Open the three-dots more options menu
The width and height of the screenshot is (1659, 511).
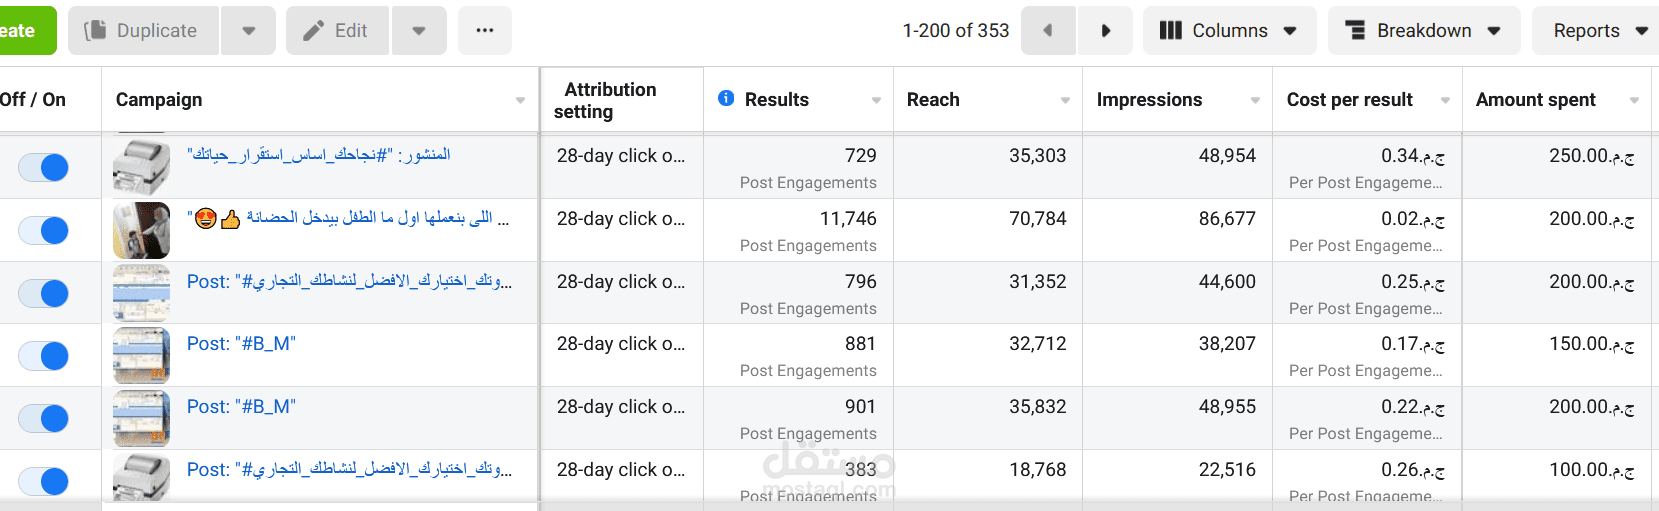[485, 31]
